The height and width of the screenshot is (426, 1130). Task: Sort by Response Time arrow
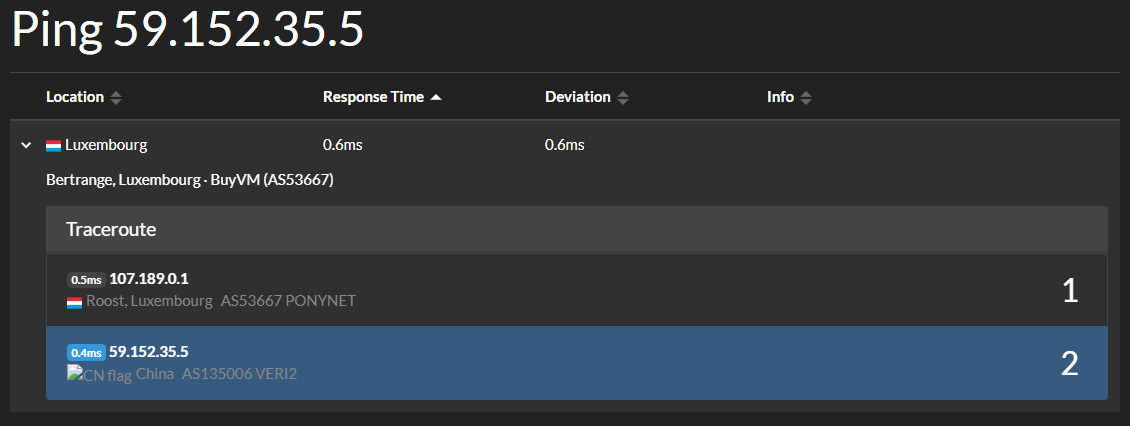pos(435,97)
